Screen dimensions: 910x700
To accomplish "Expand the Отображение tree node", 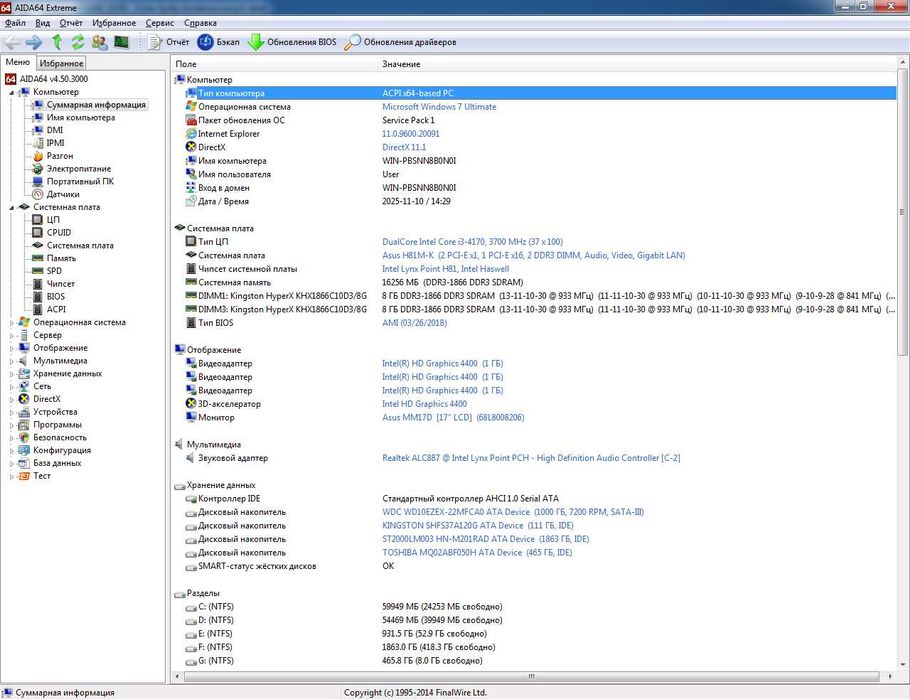I will (11, 348).
